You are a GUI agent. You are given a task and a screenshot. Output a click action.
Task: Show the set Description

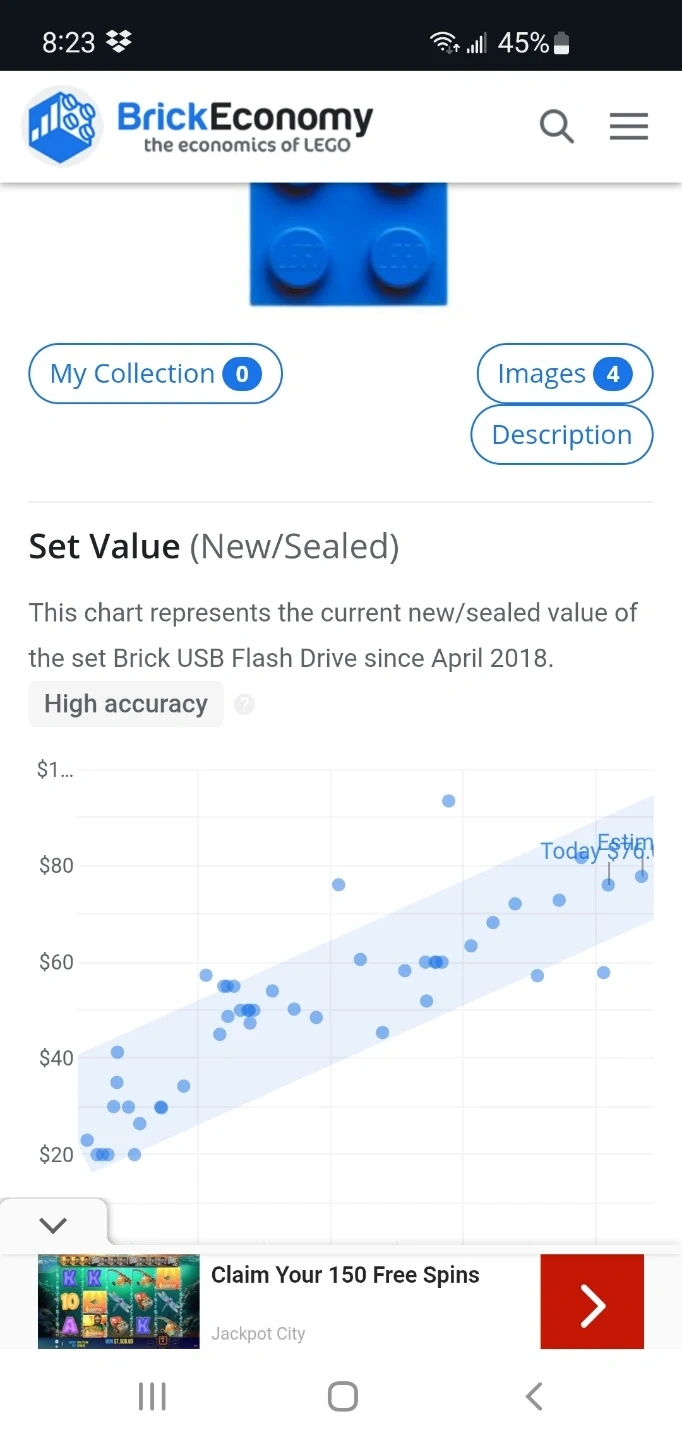coord(561,435)
